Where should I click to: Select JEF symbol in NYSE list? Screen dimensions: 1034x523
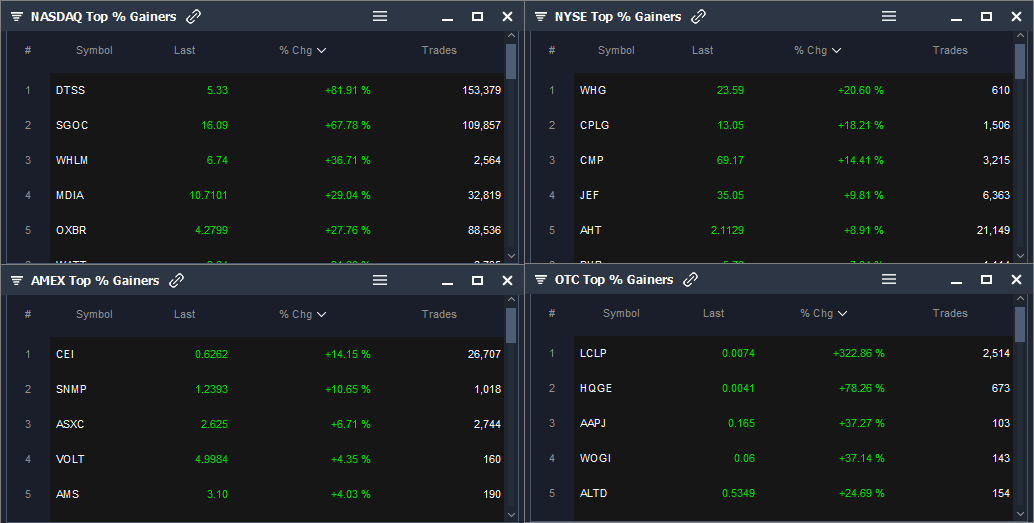(x=590, y=195)
